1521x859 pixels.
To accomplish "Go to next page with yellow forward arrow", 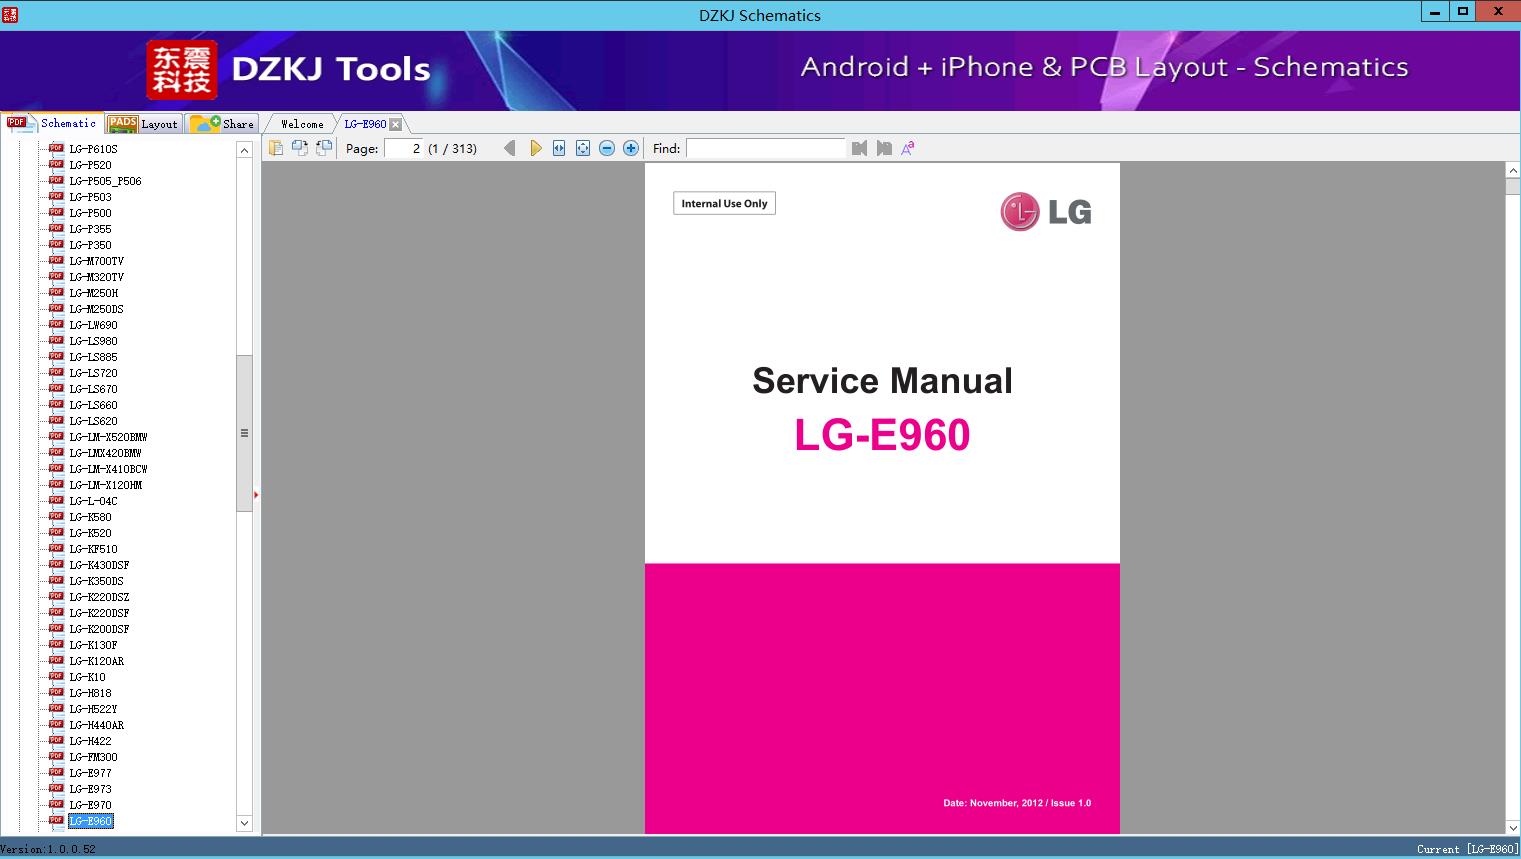I will click(x=536, y=147).
